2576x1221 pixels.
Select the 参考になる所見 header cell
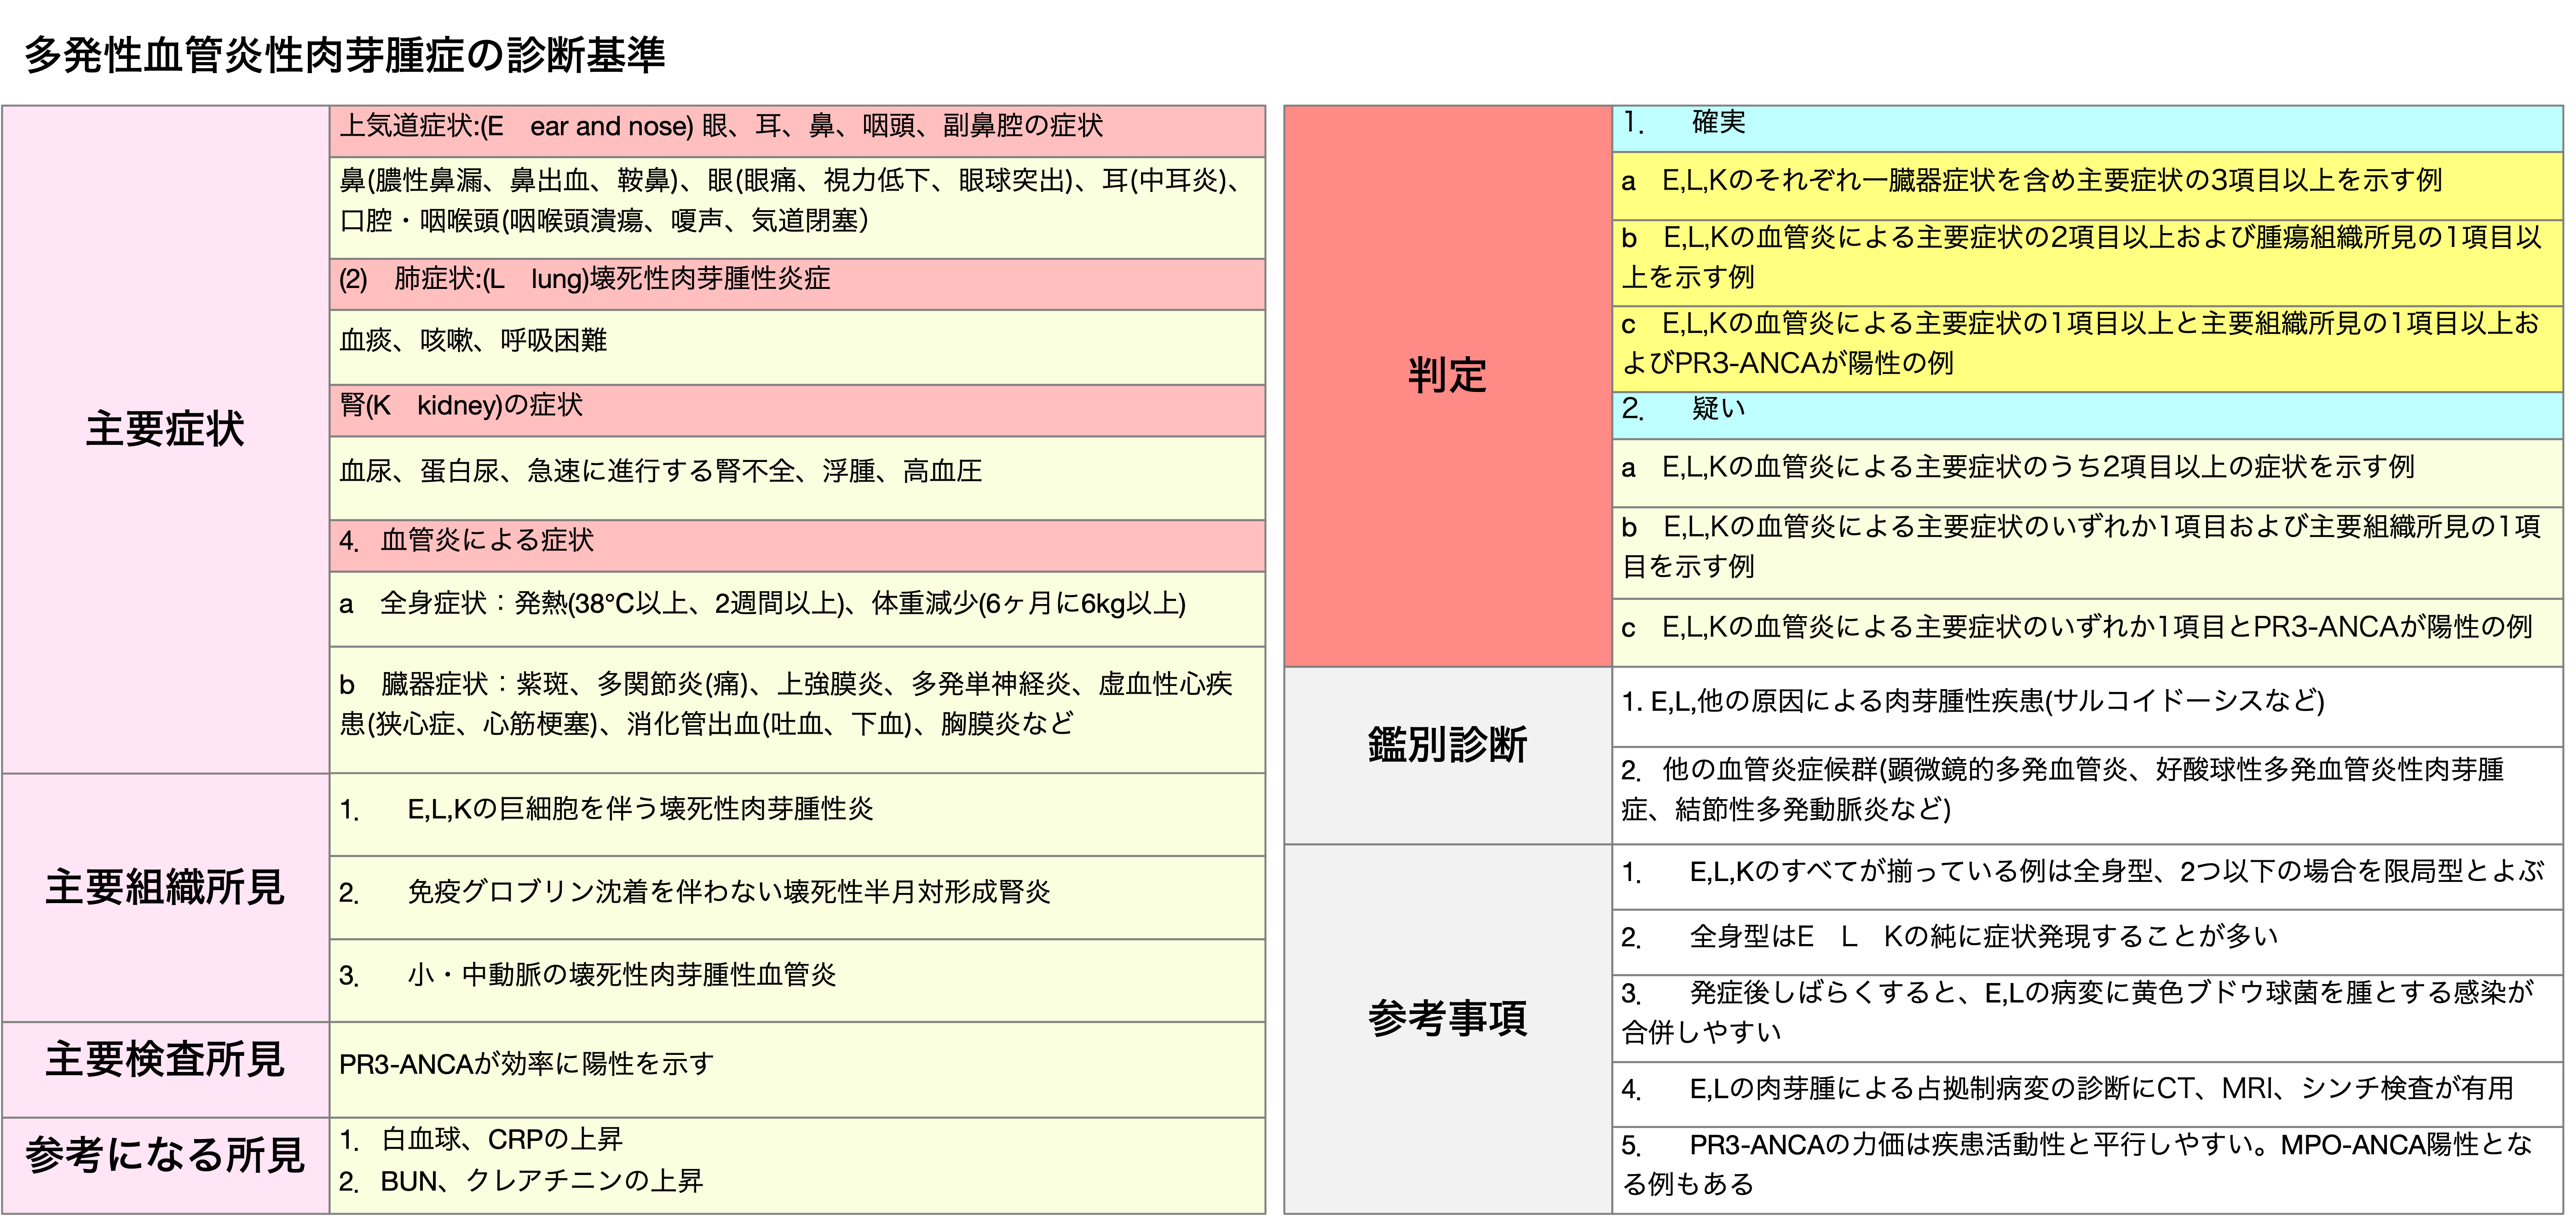click(165, 1165)
